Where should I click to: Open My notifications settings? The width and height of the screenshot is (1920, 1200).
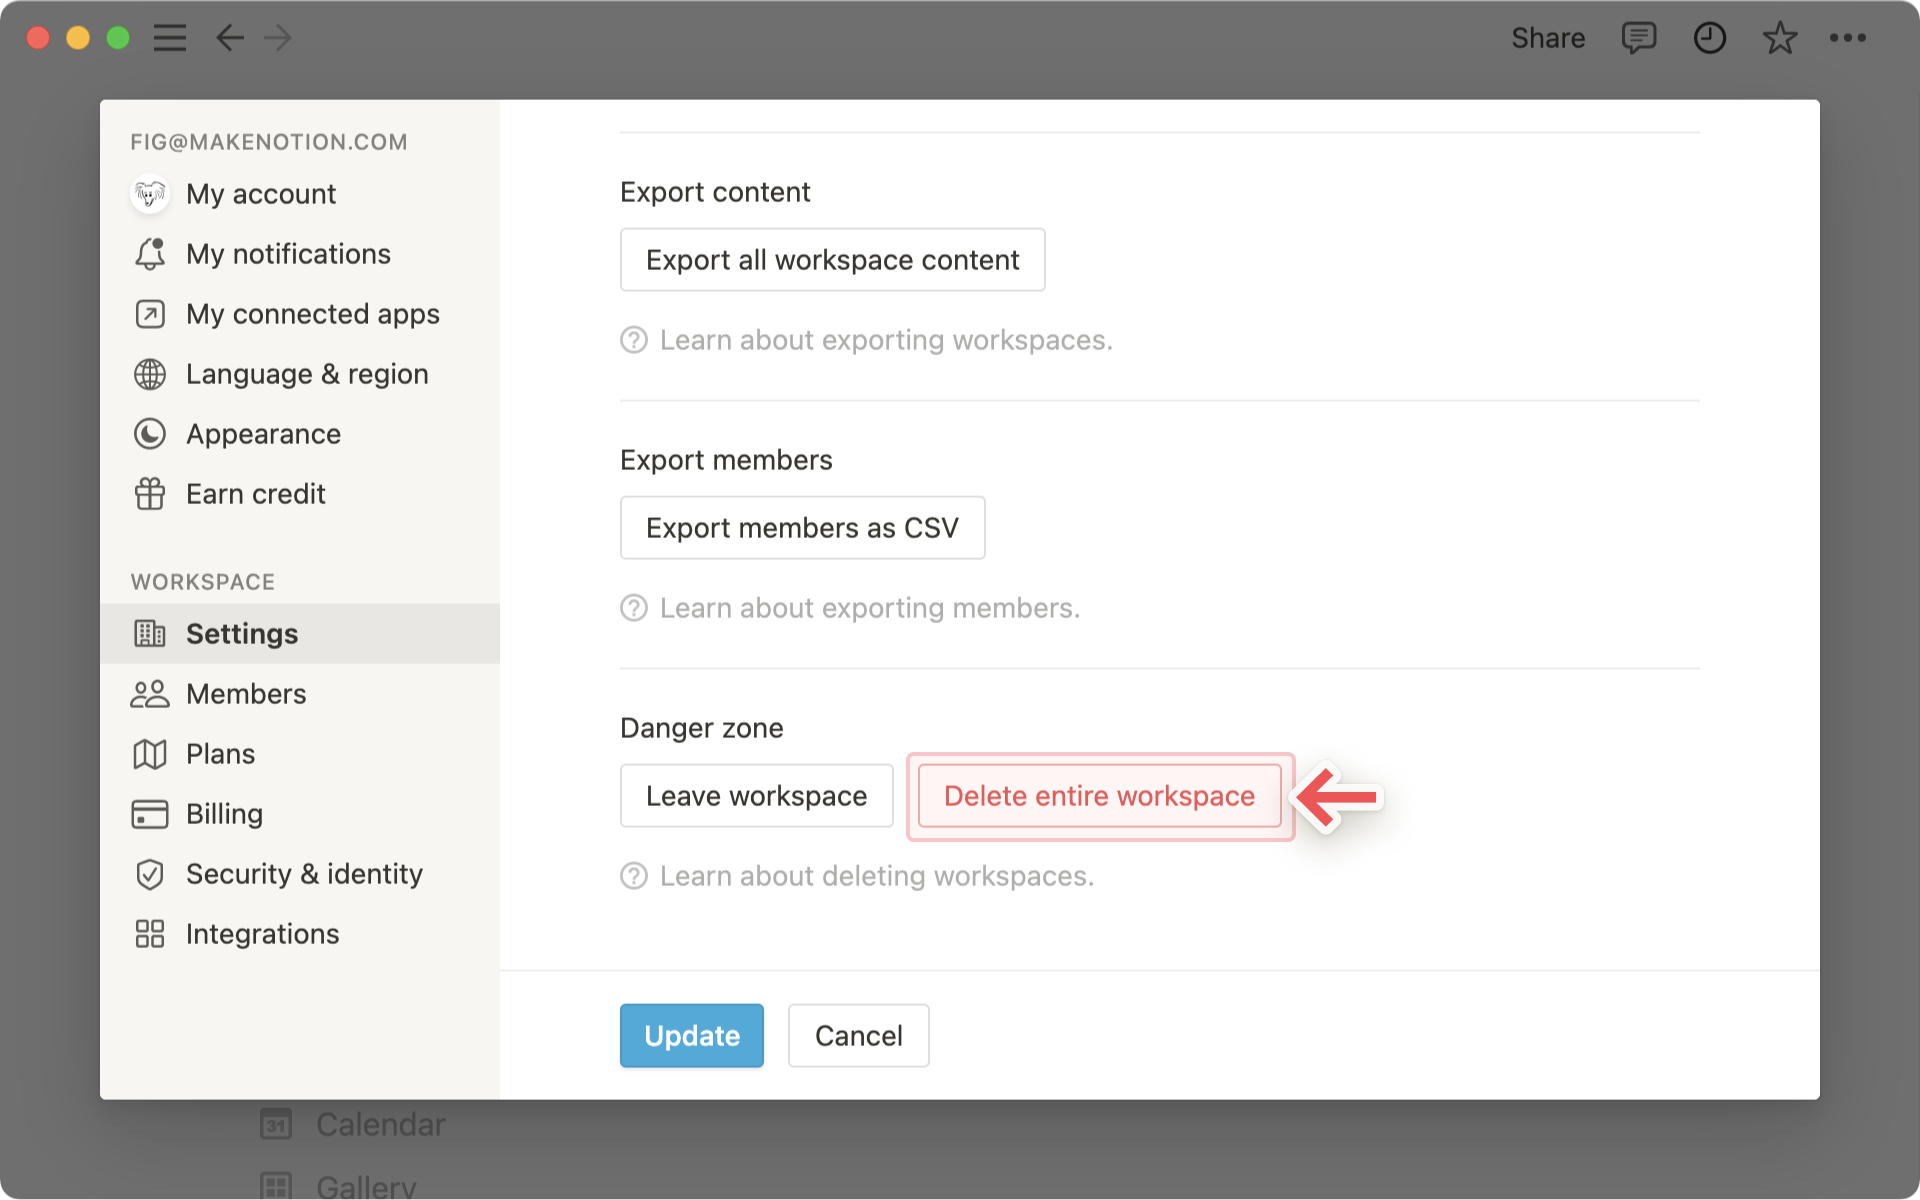[288, 254]
